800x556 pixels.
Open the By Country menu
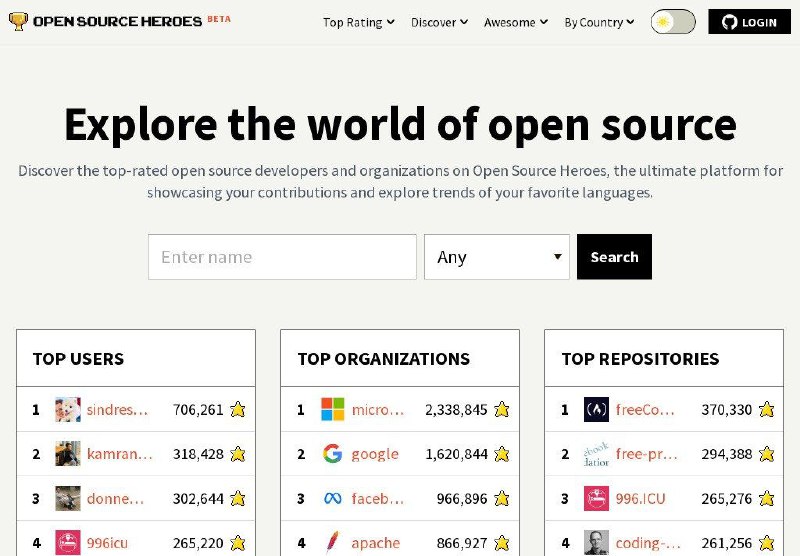click(x=599, y=22)
